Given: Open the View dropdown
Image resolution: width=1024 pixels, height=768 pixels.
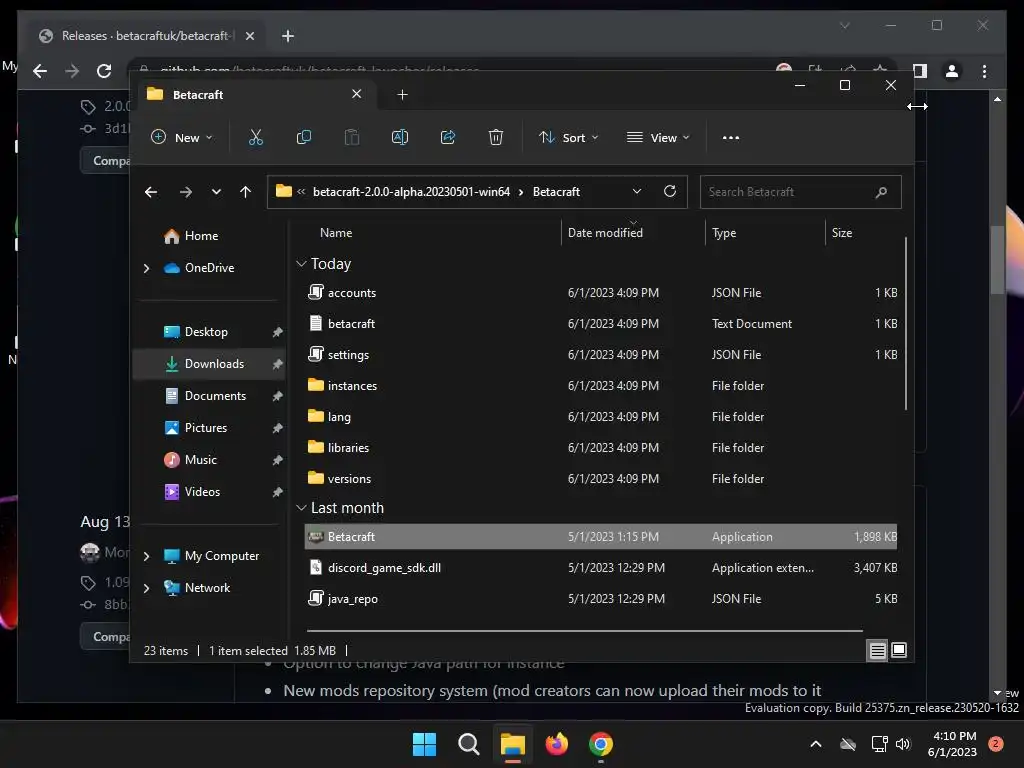Looking at the screenshot, I should 658,138.
